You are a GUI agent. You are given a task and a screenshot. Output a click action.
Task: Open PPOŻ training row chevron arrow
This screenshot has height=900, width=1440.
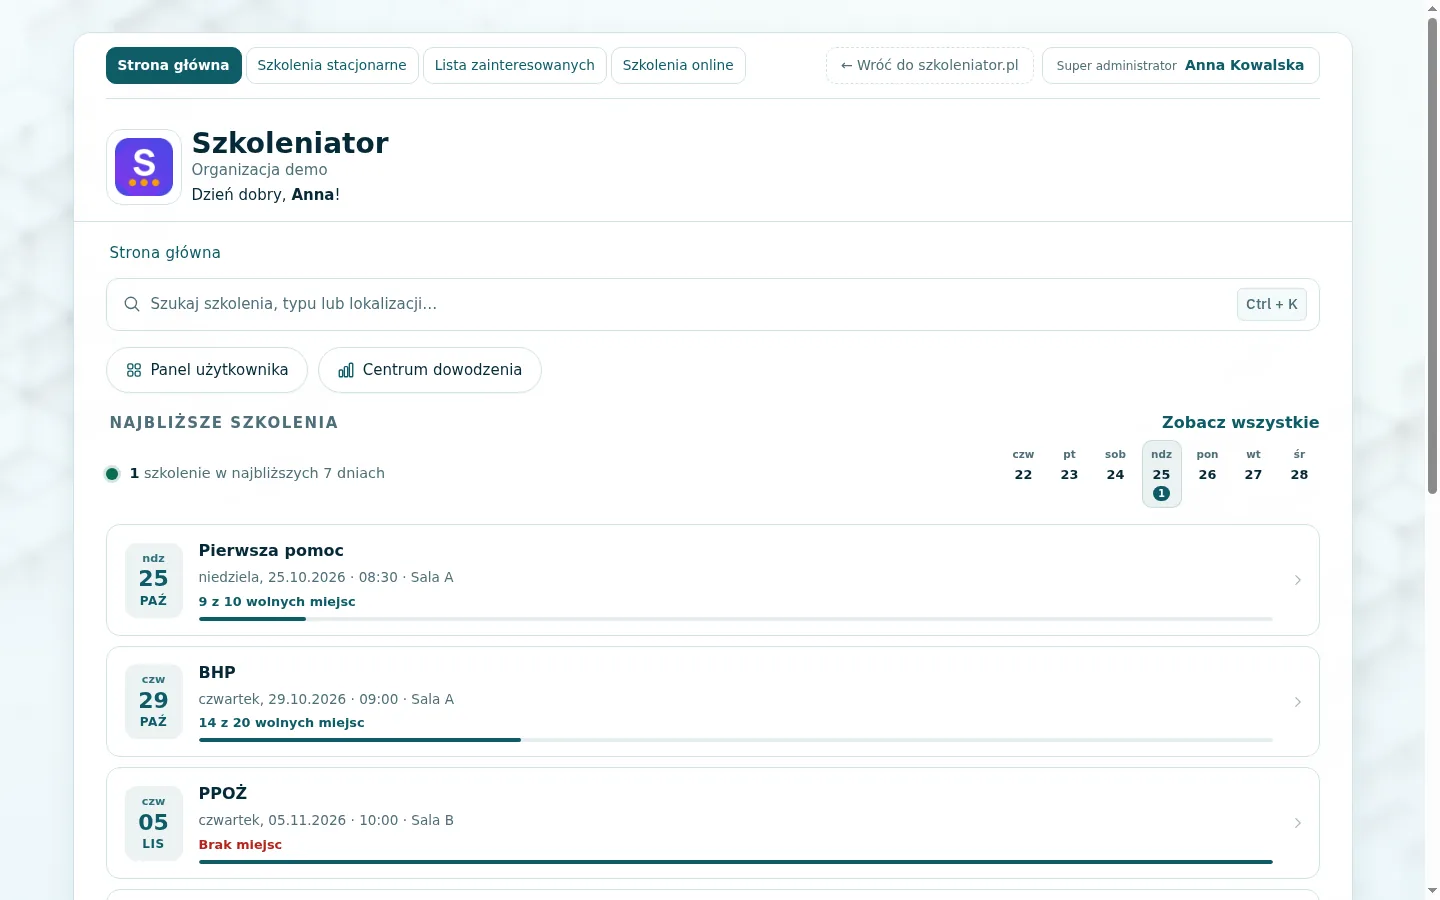[x=1298, y=823]
